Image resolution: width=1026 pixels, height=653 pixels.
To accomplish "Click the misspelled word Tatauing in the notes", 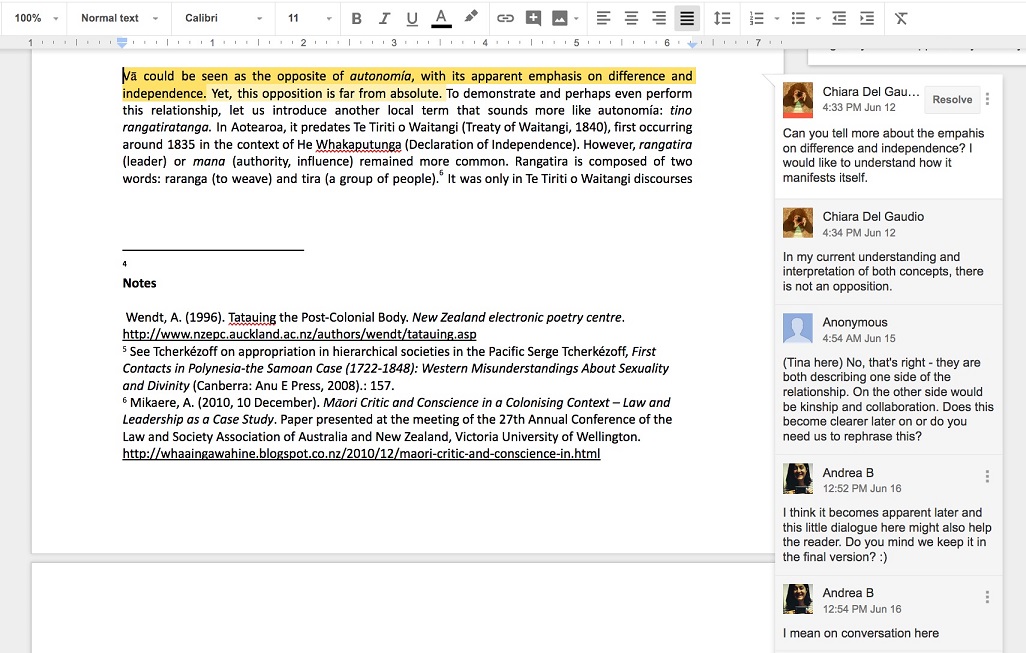I will click(x=252, y=318).
